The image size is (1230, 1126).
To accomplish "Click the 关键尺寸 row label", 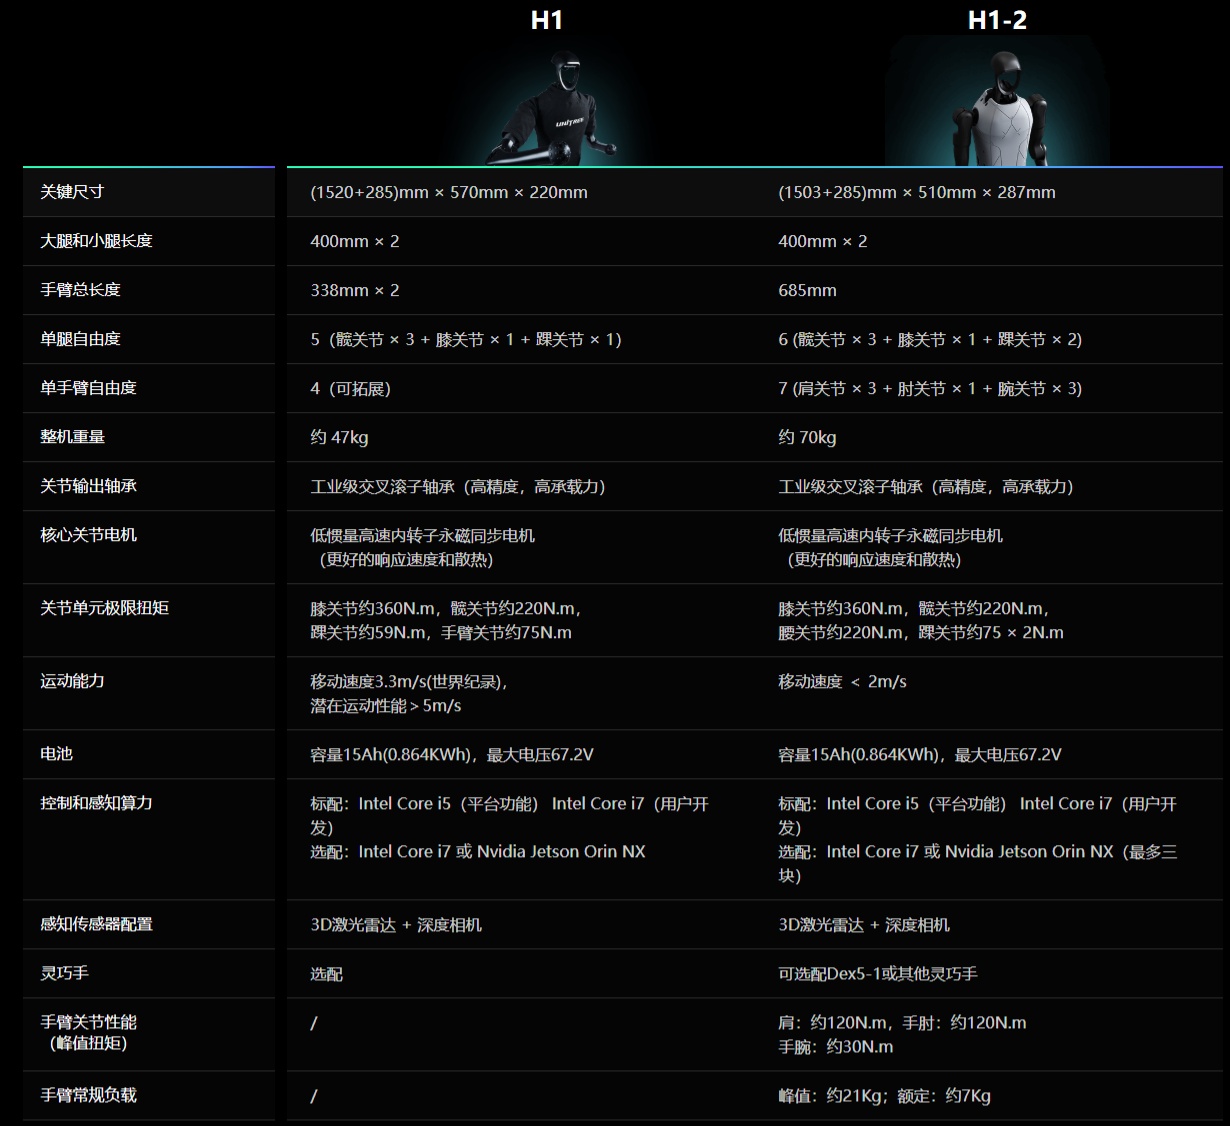I will [x=72, y=192].
